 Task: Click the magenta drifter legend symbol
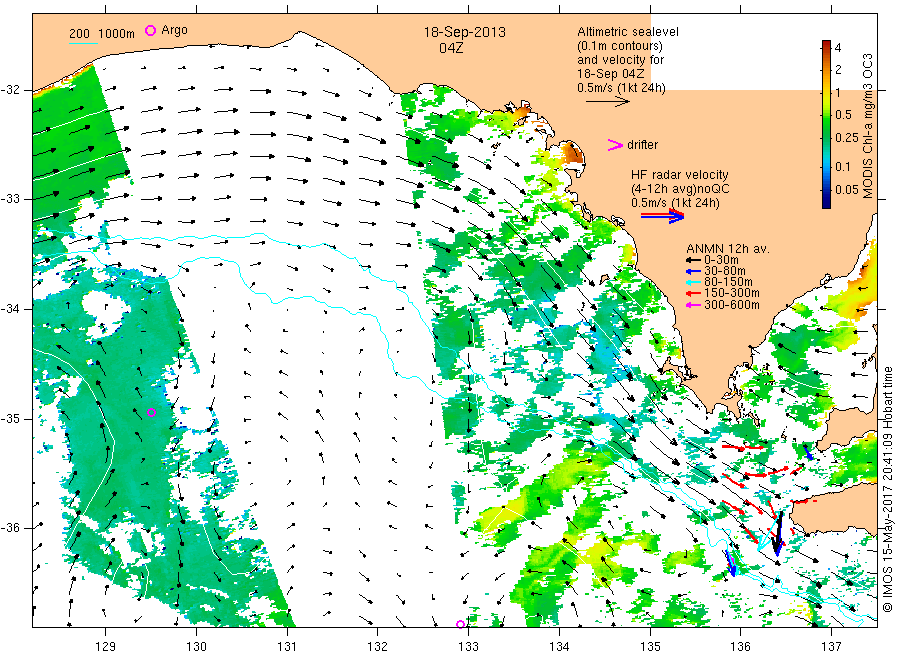(615, 145)
